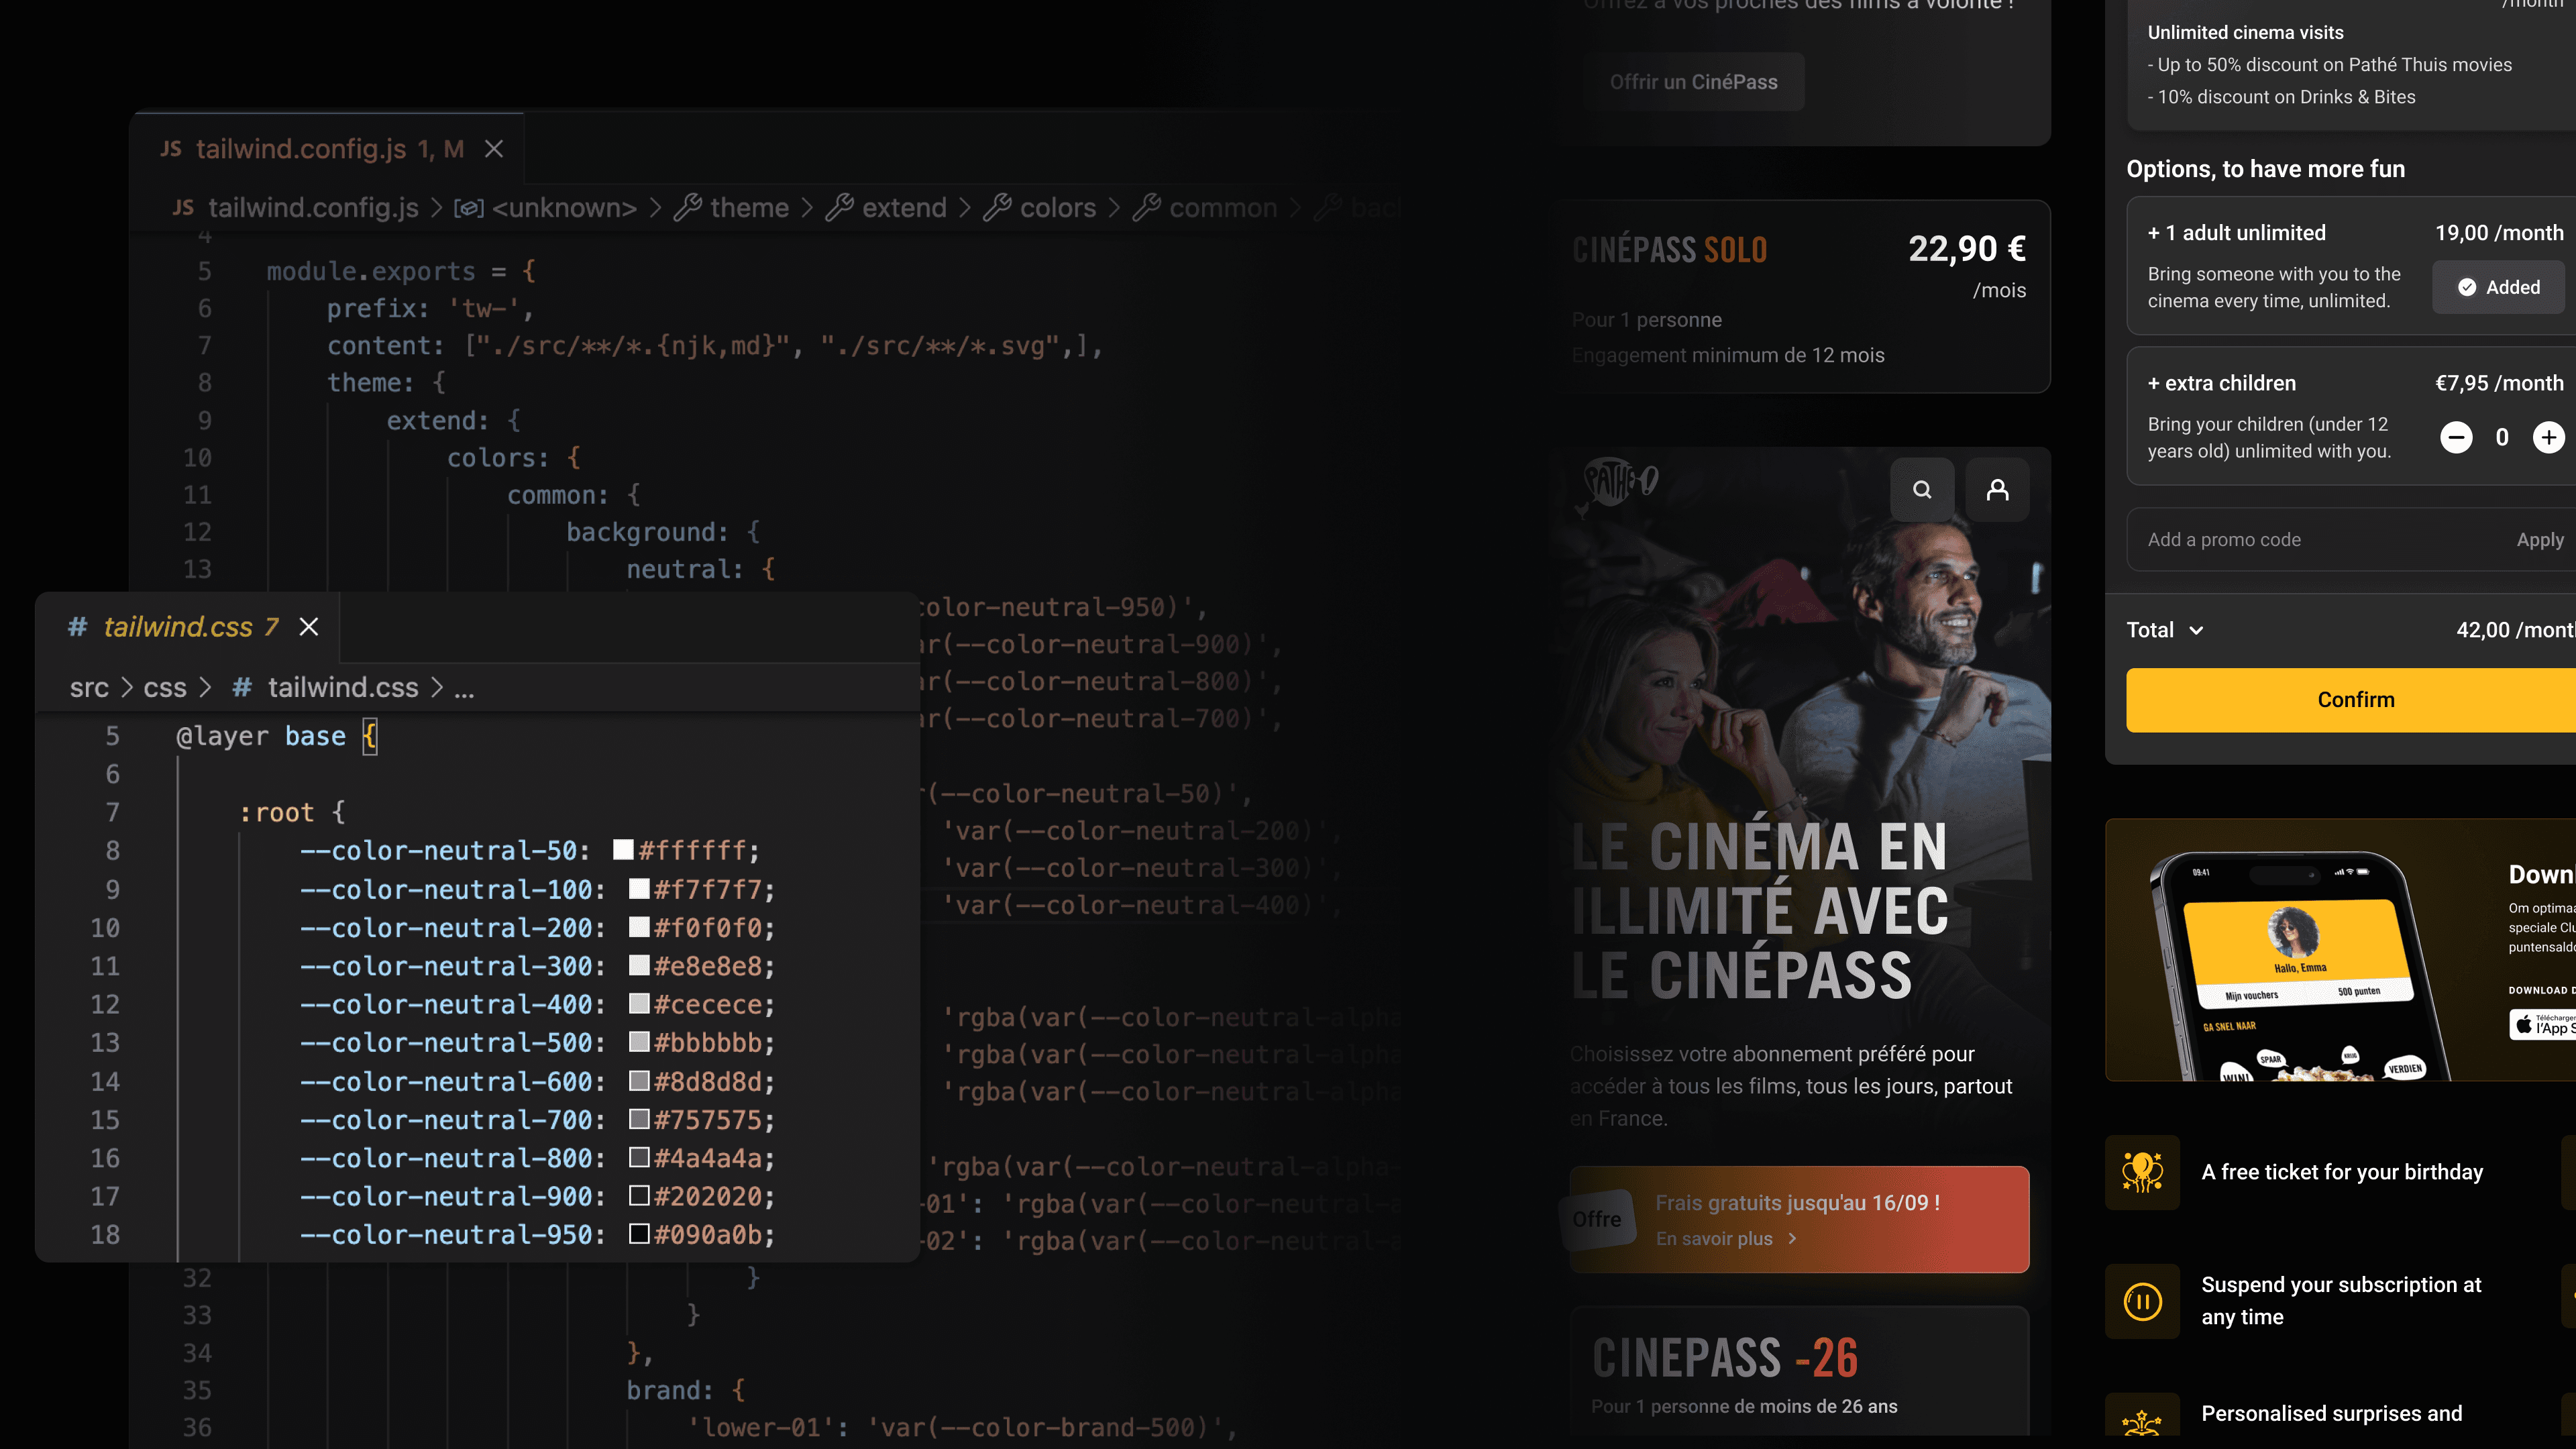This screenshot has height=1449, width=2576.
Task: Expand the breadcrumb ellipsis after tailwind.css
Action: pos(464,689)
